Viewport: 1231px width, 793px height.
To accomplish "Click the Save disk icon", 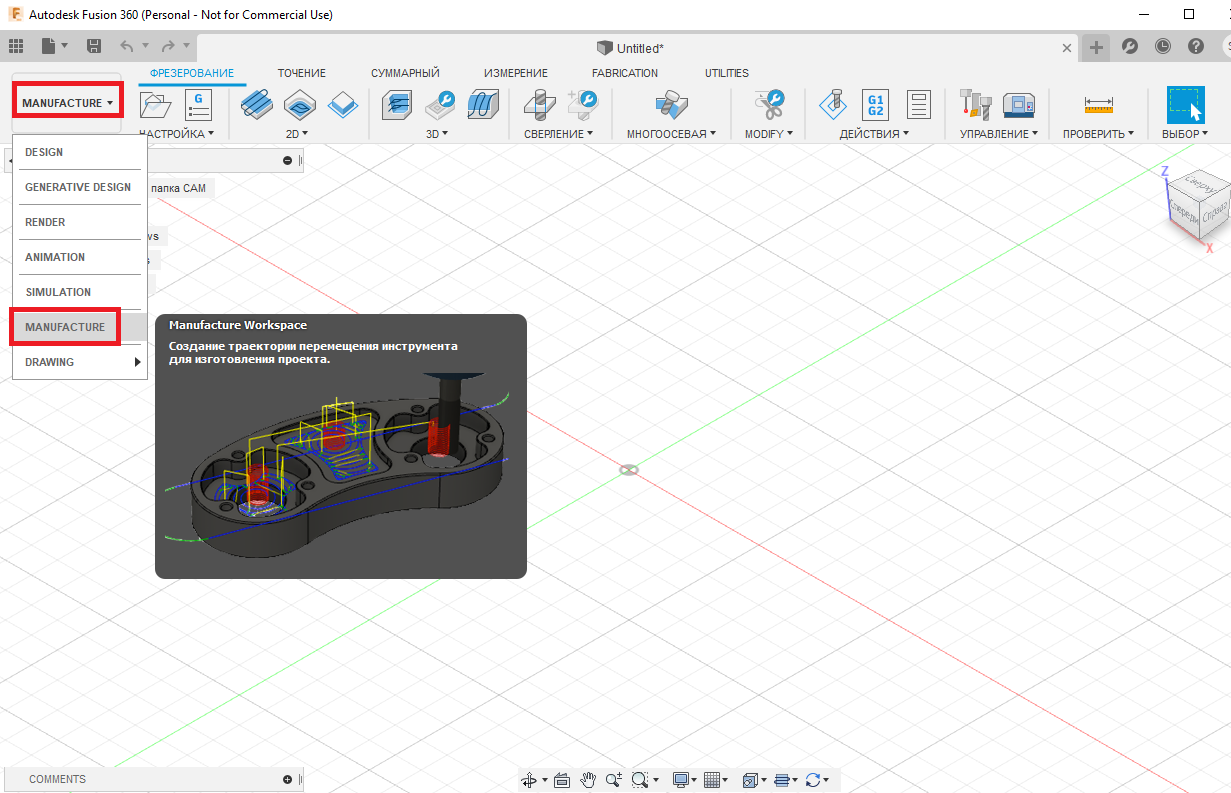I will [x=93, y=46].
